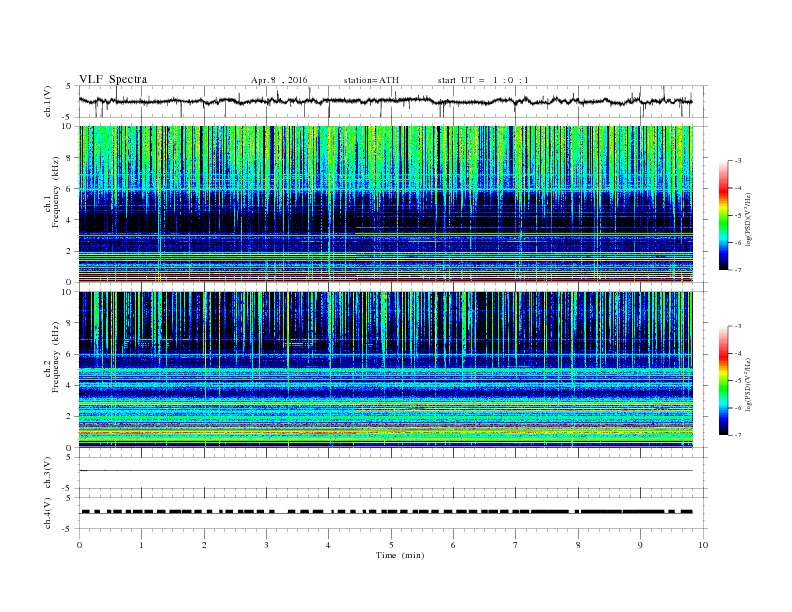Click time axis tick label "9"
The height and width of the screenshot is (612, 792).
tap(640, 545)
